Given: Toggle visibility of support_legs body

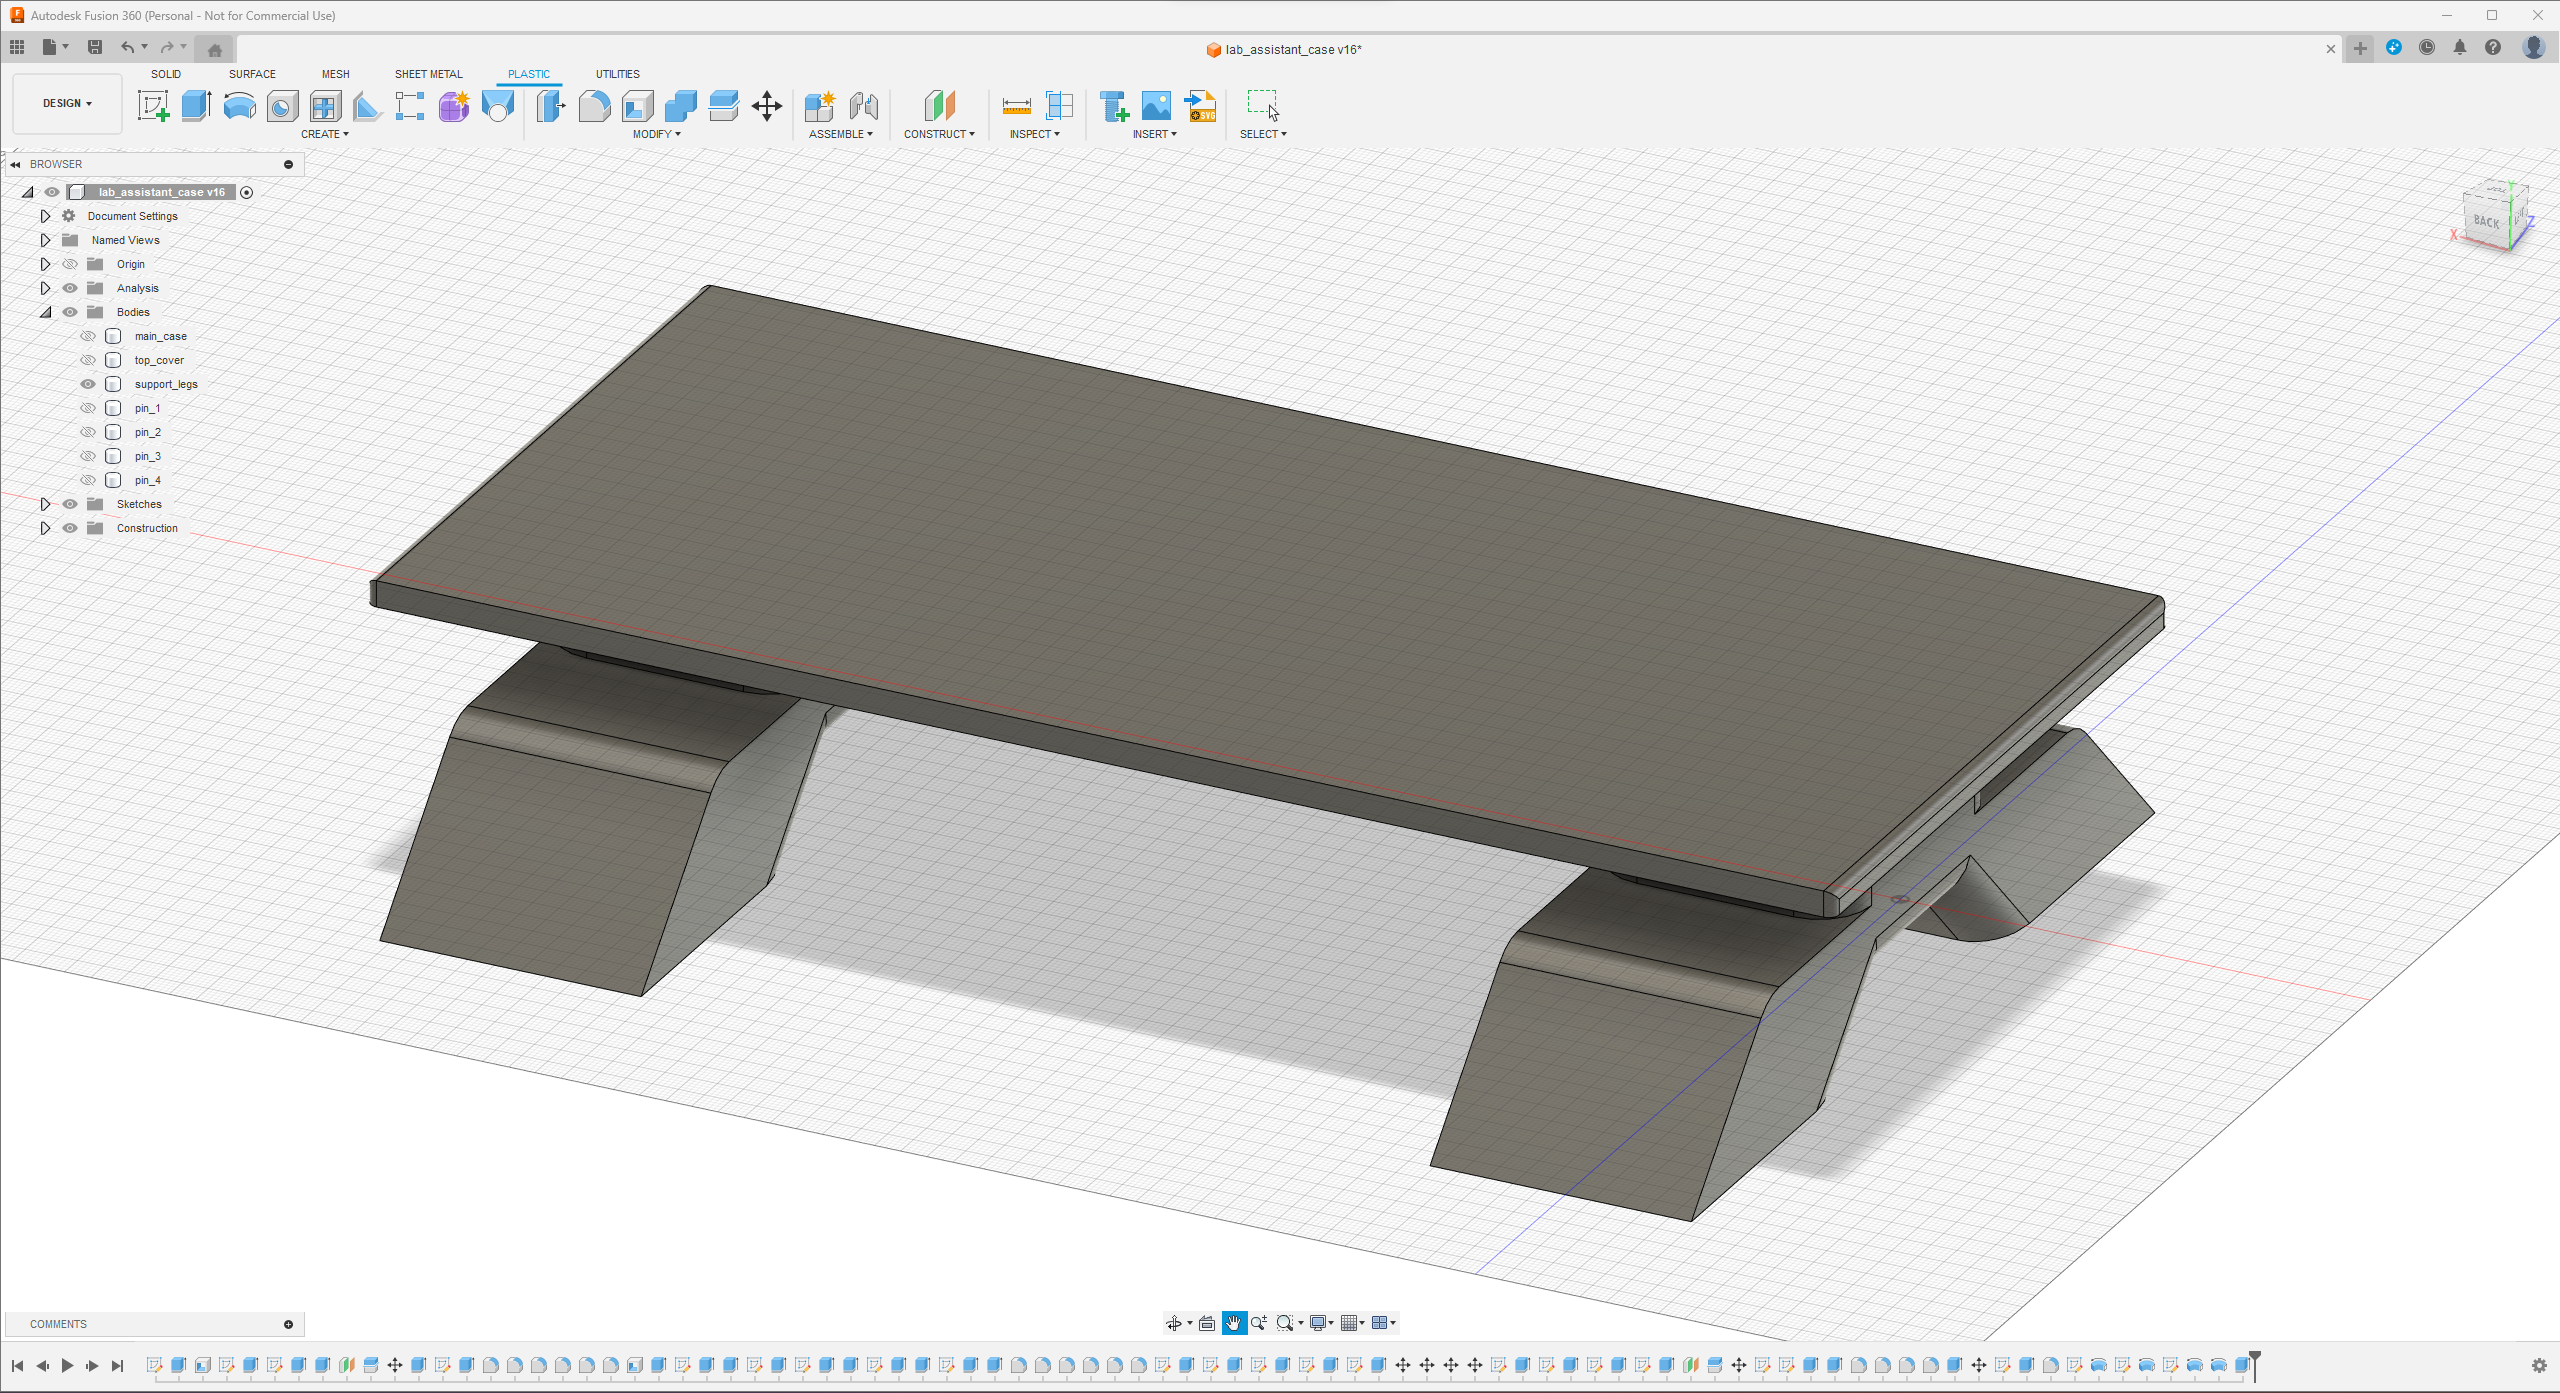Looking at the screenshot, I should click(x=87, y=384).
